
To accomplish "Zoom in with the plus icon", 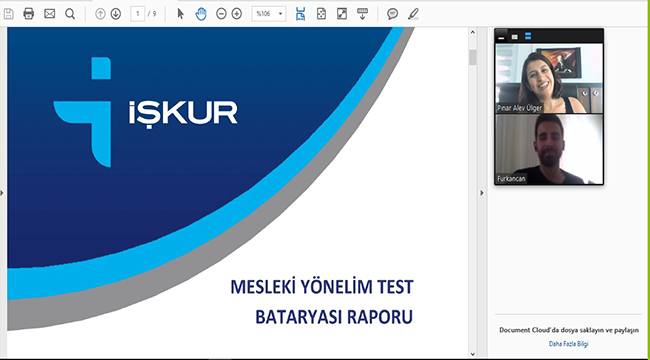I will coord(237,14).
